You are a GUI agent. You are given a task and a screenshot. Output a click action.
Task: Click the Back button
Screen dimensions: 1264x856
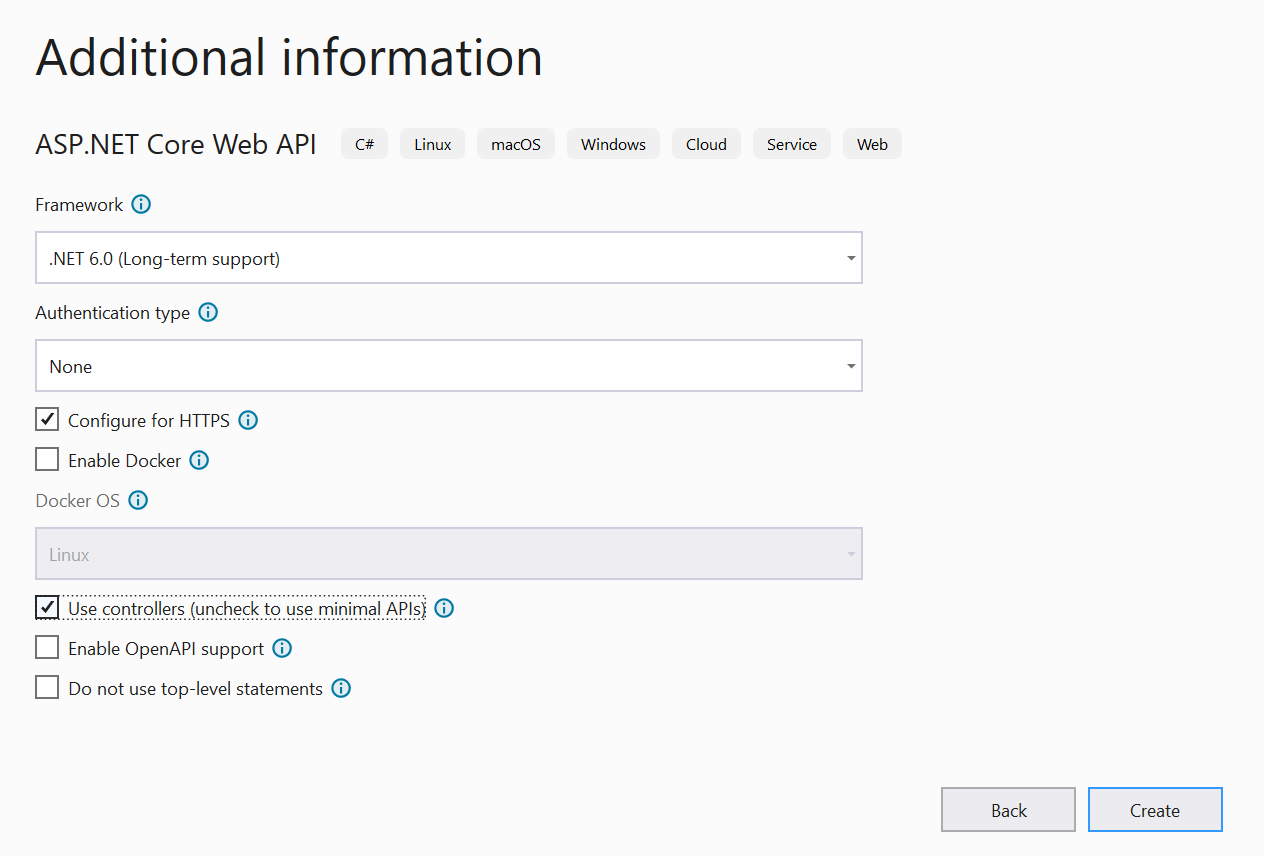pos(1008,810)
